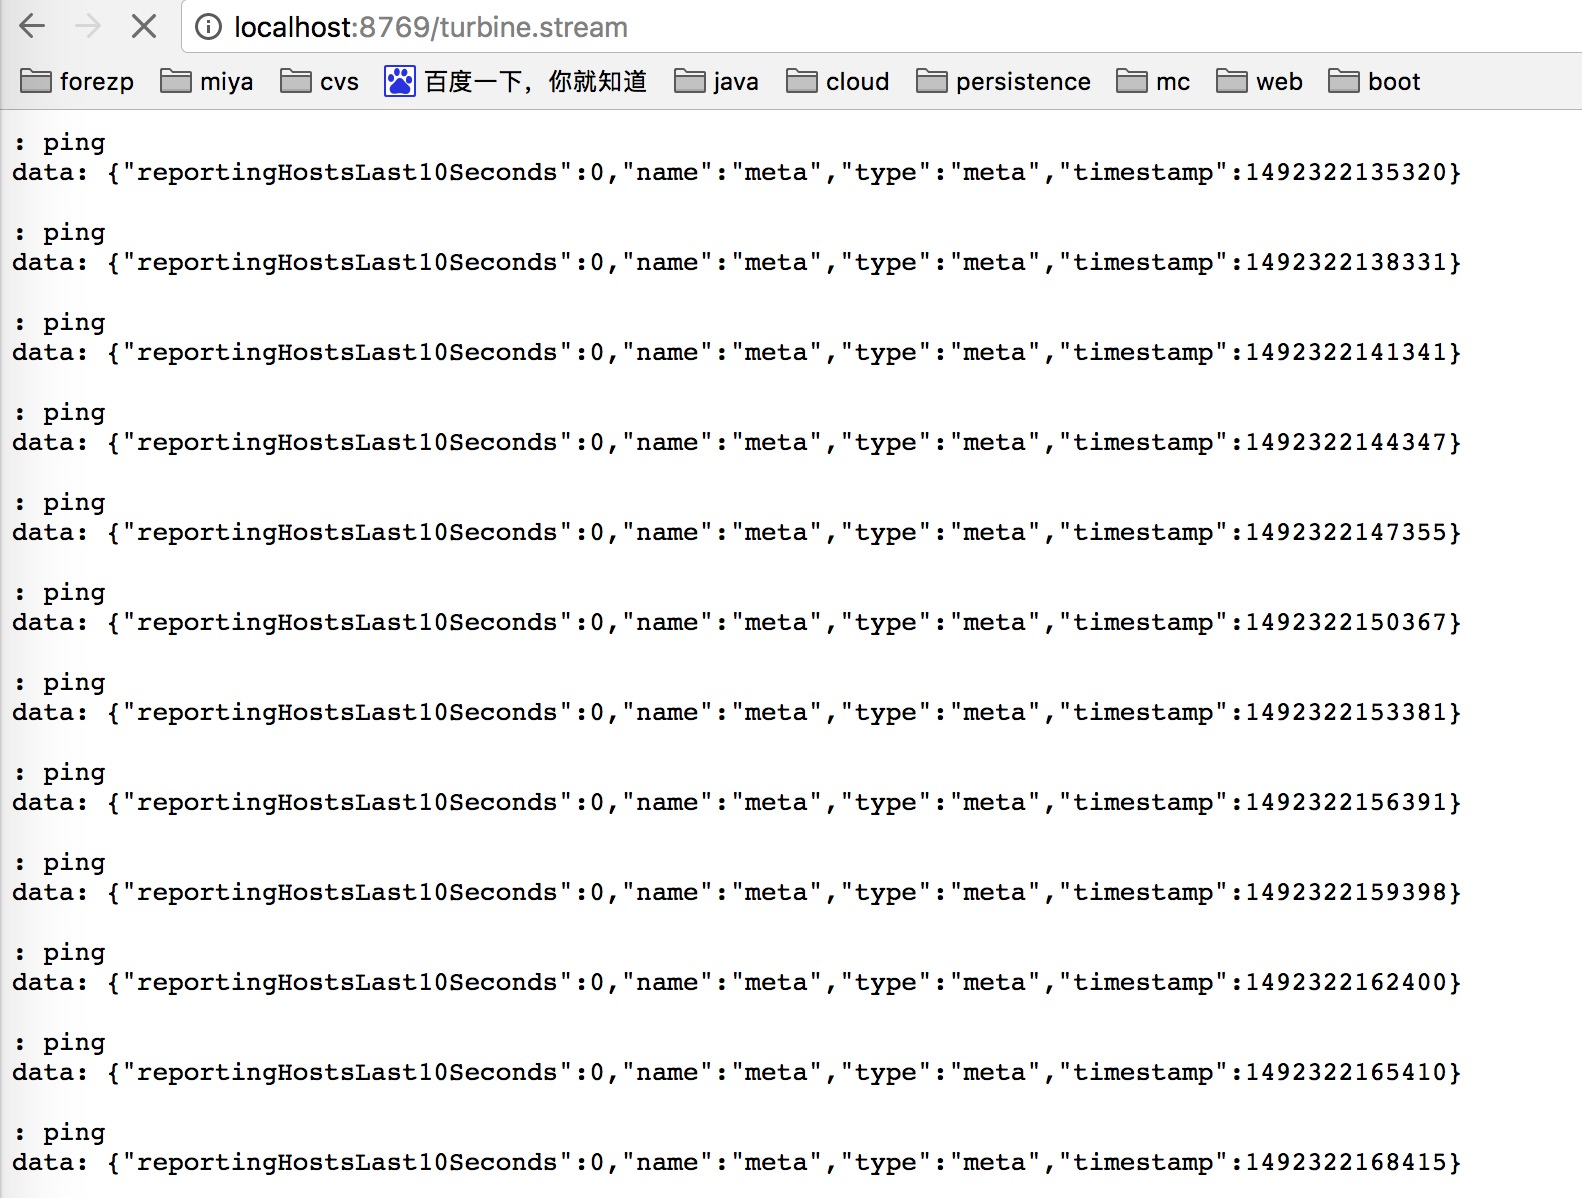Select data line with timestamp 1492322165410
Viewport: 1582px width, 1198px height.
click(736, 1072)
